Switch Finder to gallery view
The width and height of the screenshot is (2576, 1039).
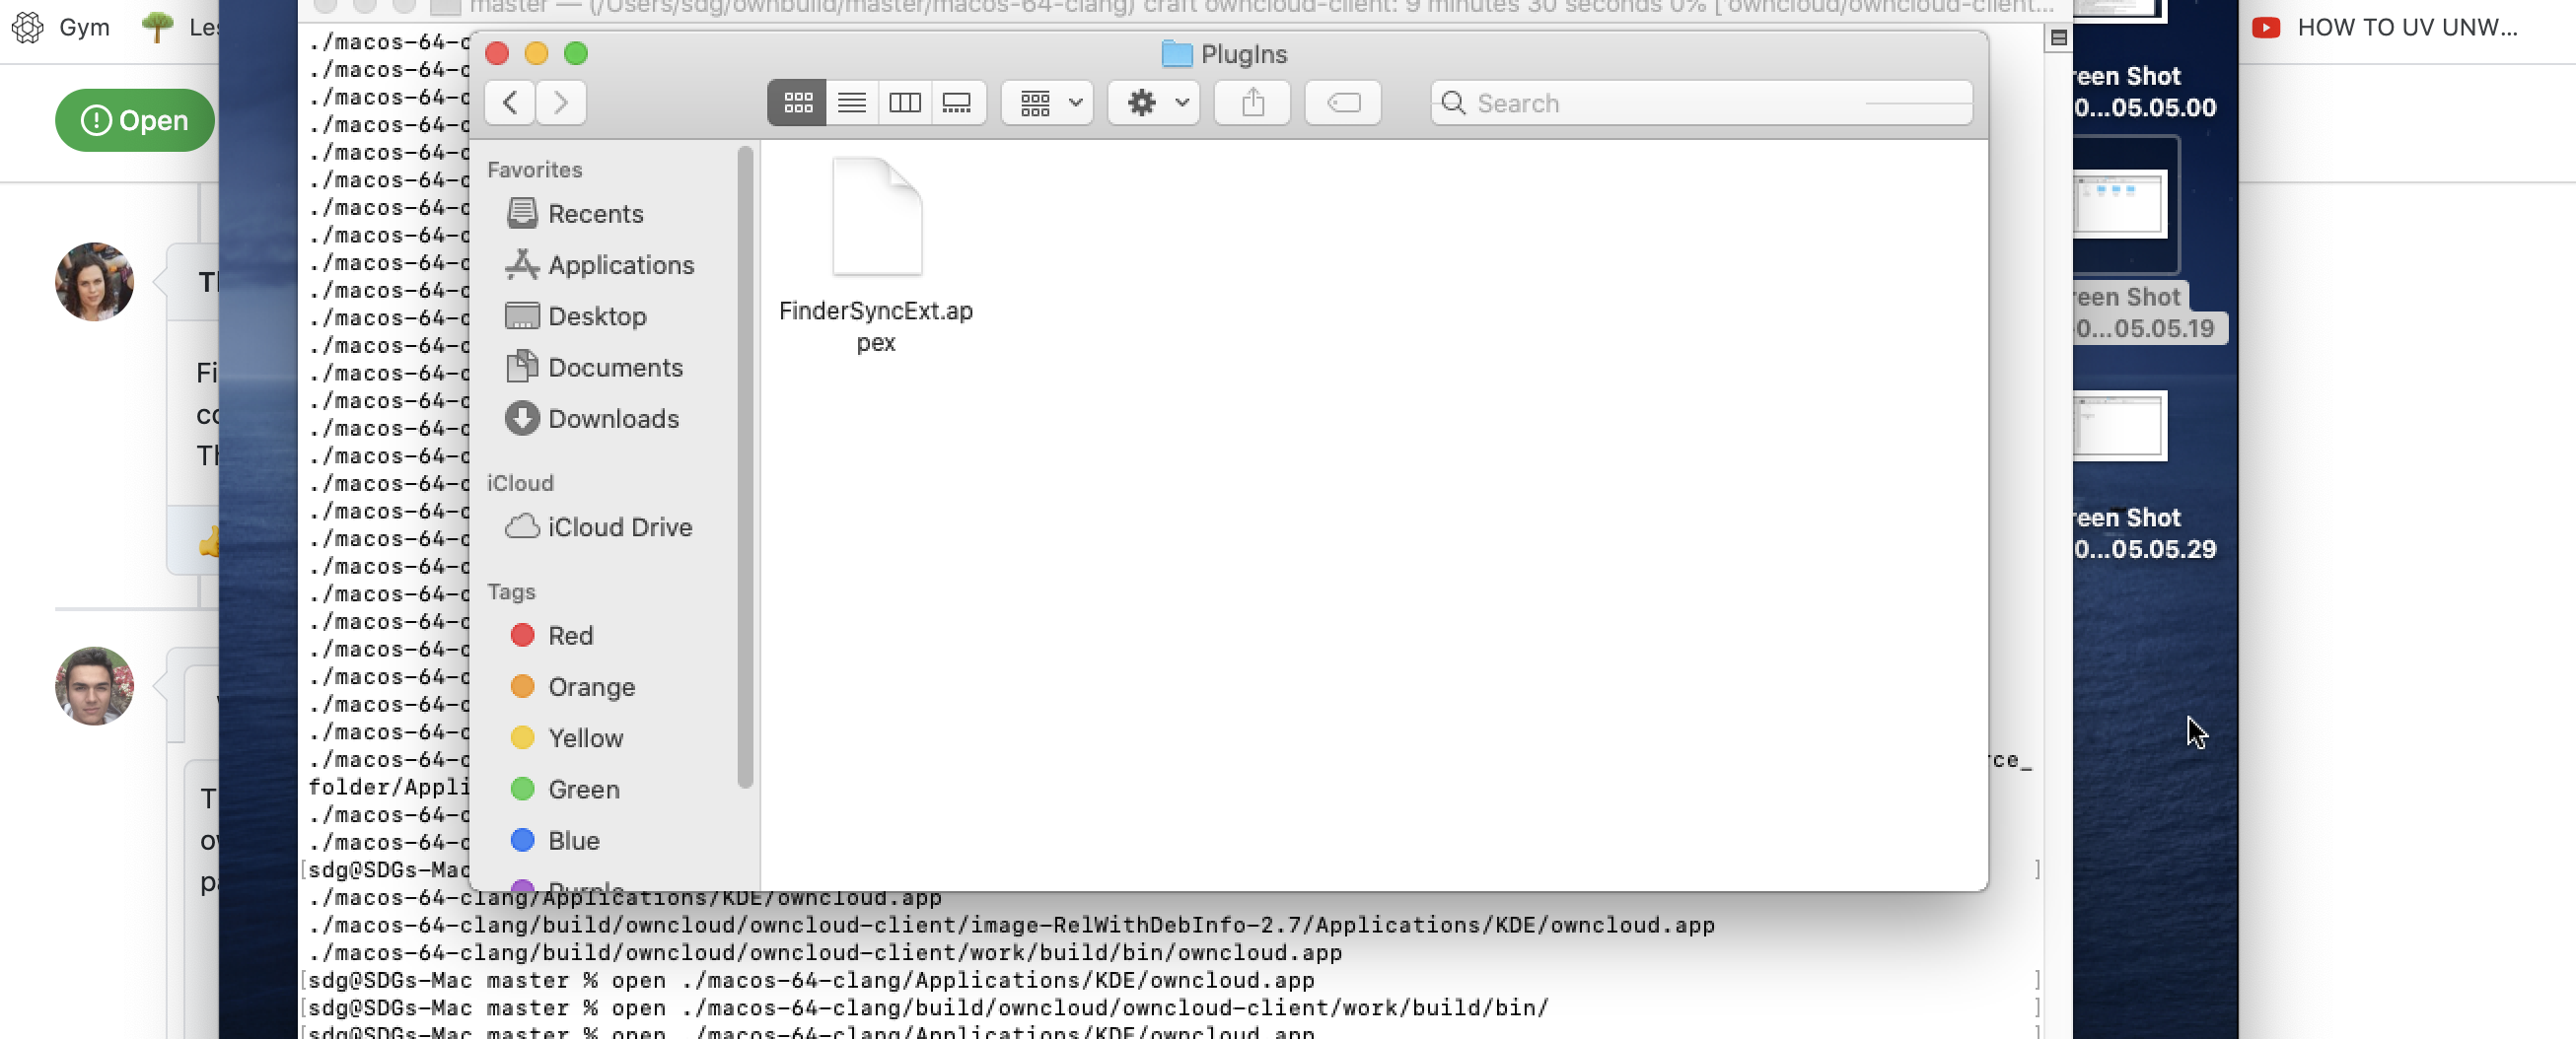pyautogui.click(x=958, y=103)
